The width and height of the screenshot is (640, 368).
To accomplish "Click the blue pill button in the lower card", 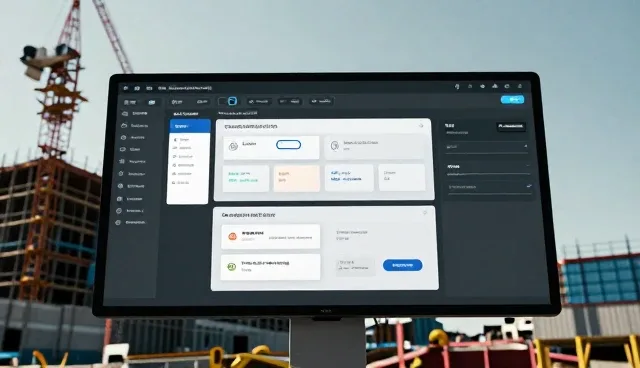I will pos(402,265).
